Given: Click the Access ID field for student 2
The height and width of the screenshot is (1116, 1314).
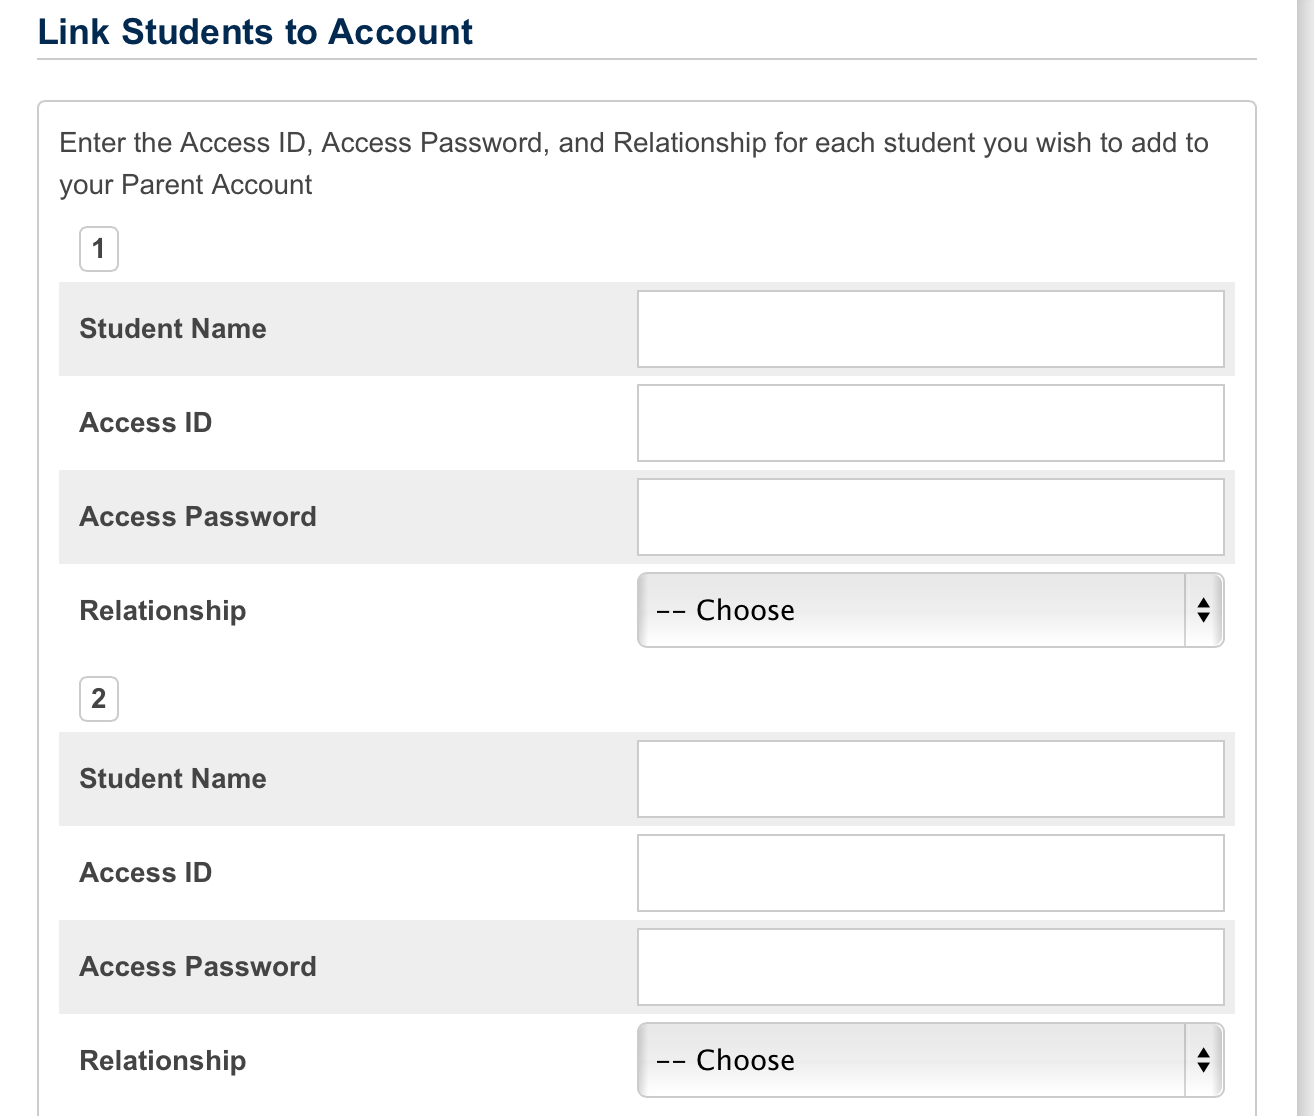Looking at the screenshot, I should coord(930,873).
